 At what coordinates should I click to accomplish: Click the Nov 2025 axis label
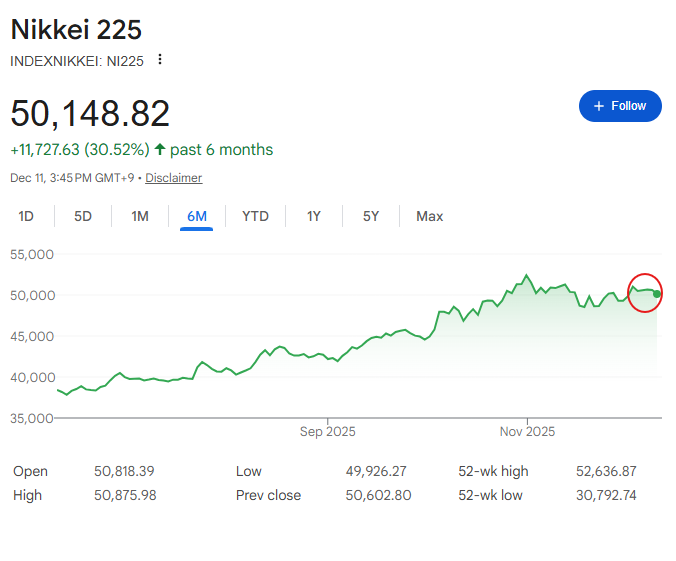tap(527, 432)
